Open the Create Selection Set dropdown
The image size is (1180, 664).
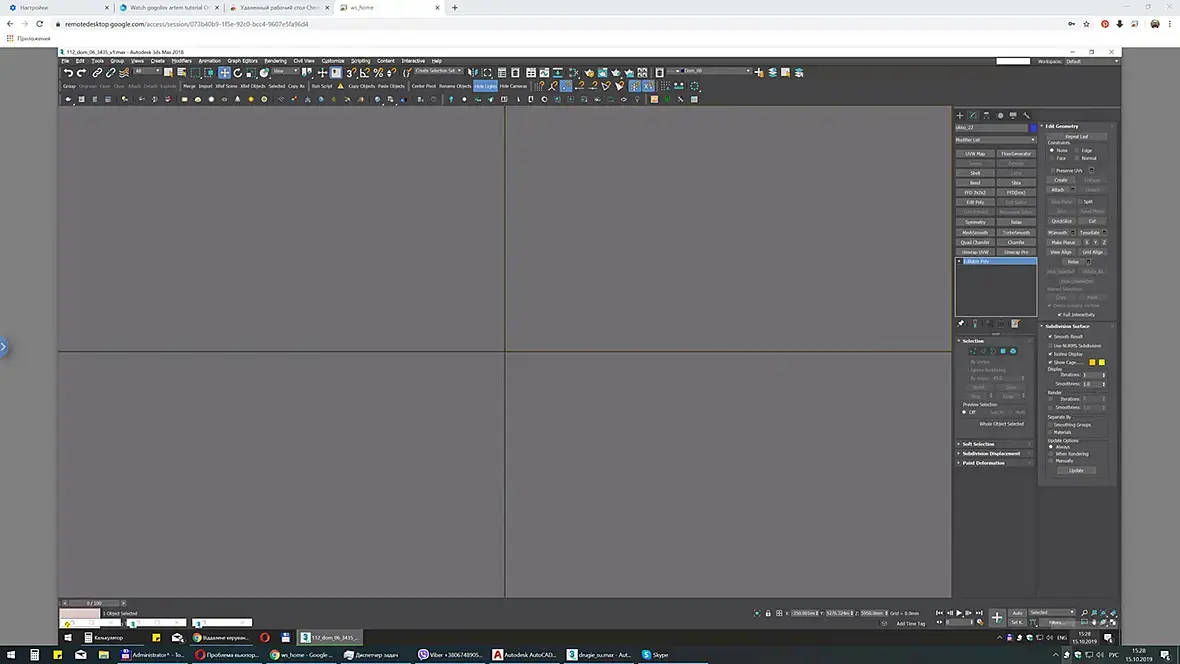438,71
